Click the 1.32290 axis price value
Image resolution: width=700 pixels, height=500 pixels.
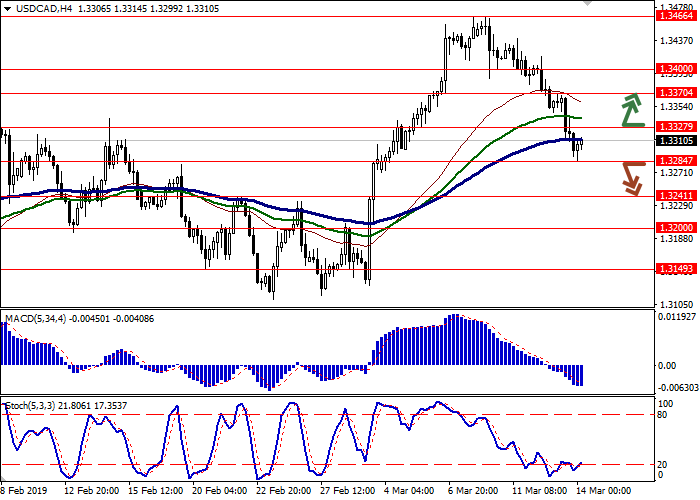677,206
